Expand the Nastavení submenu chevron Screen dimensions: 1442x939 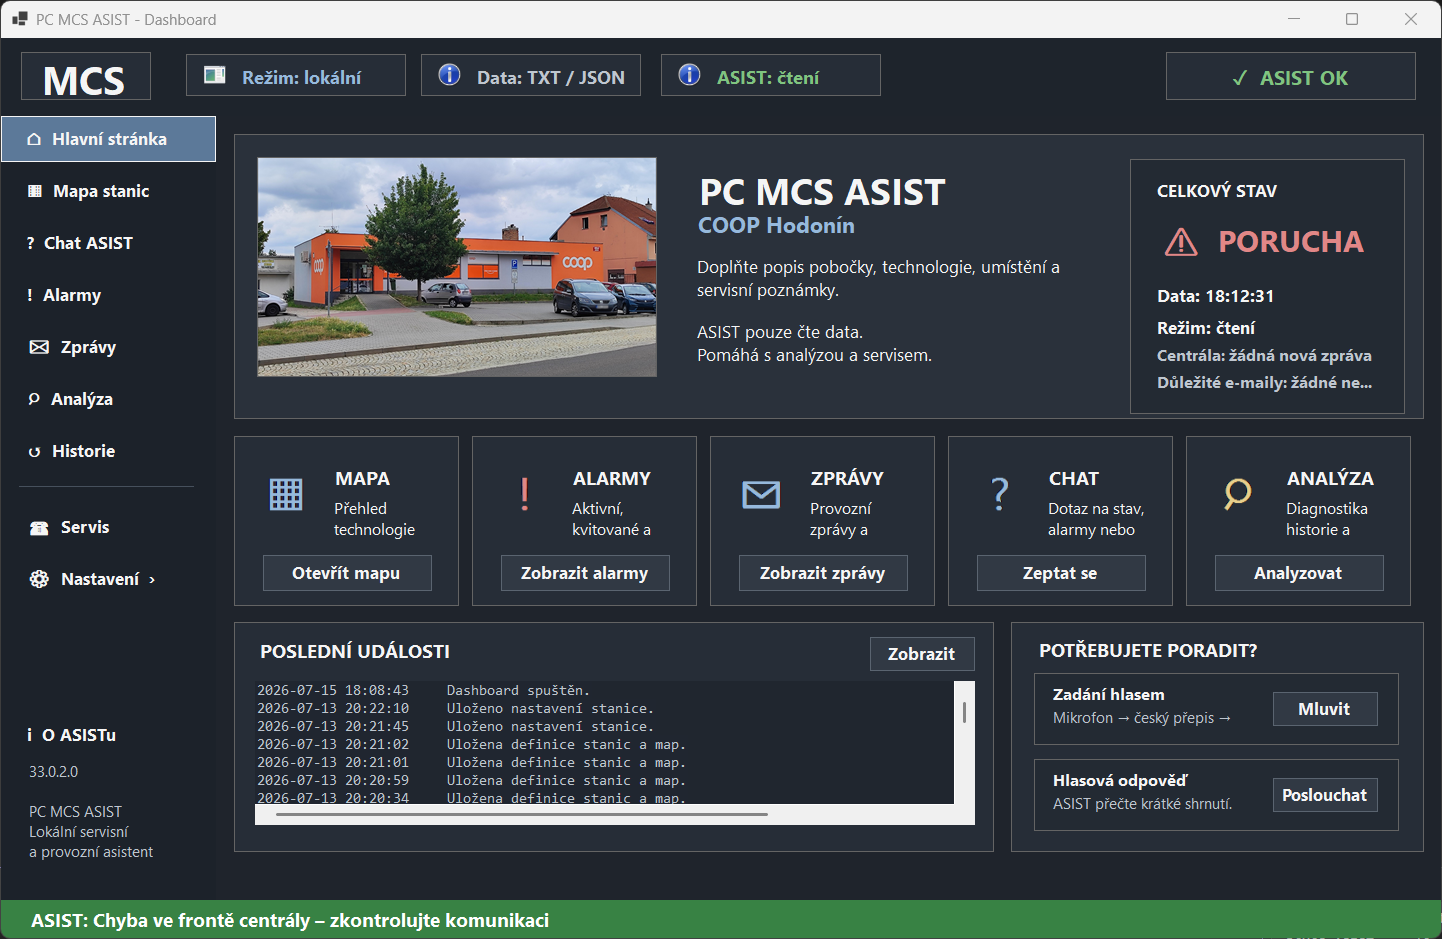click(152, 580)
